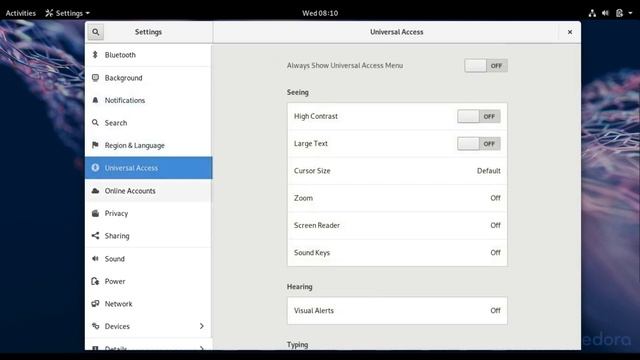
Task: Click the Notifications bell icon
Action: (95, 100)
